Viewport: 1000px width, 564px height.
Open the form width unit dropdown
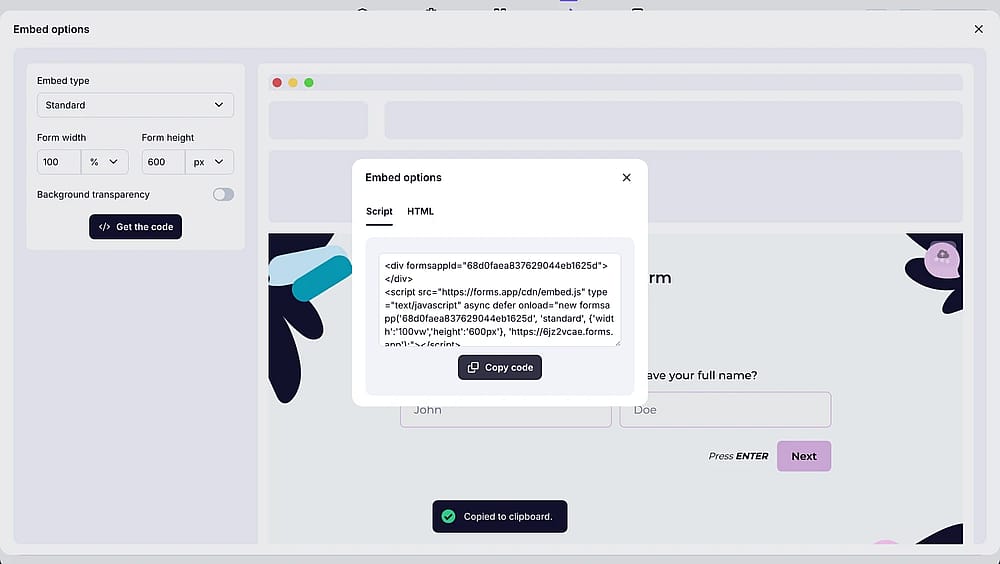[x=105, y=162]
